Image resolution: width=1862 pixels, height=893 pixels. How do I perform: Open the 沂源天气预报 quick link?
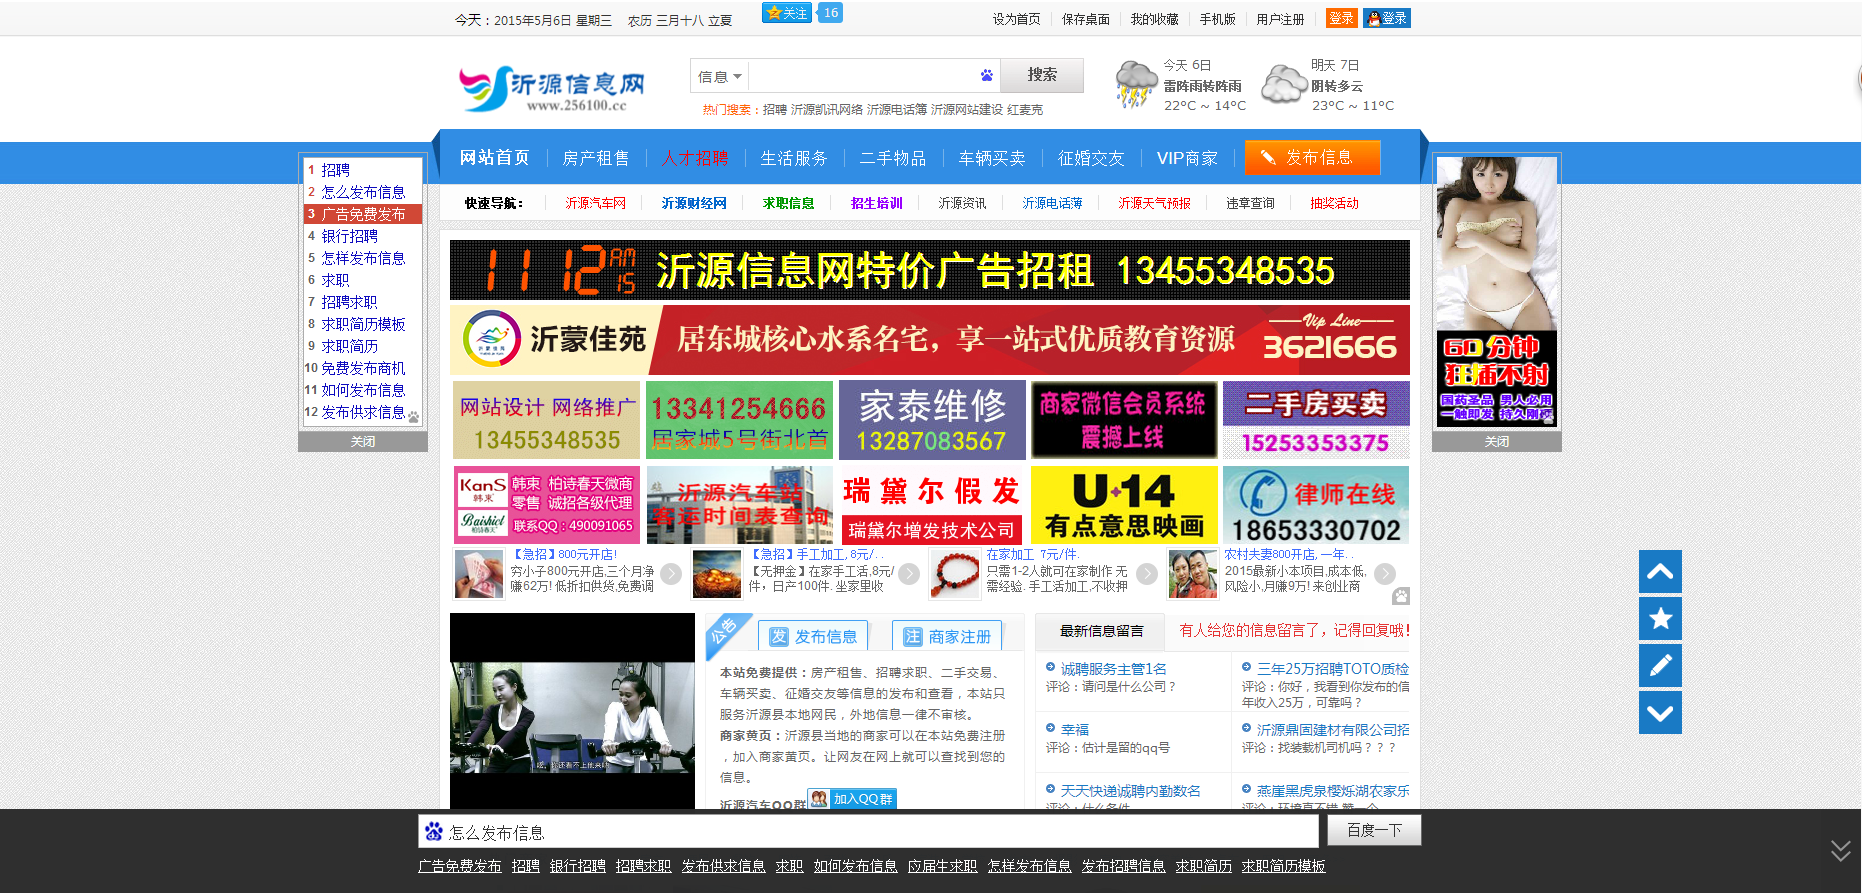(x=1154, y=203)
